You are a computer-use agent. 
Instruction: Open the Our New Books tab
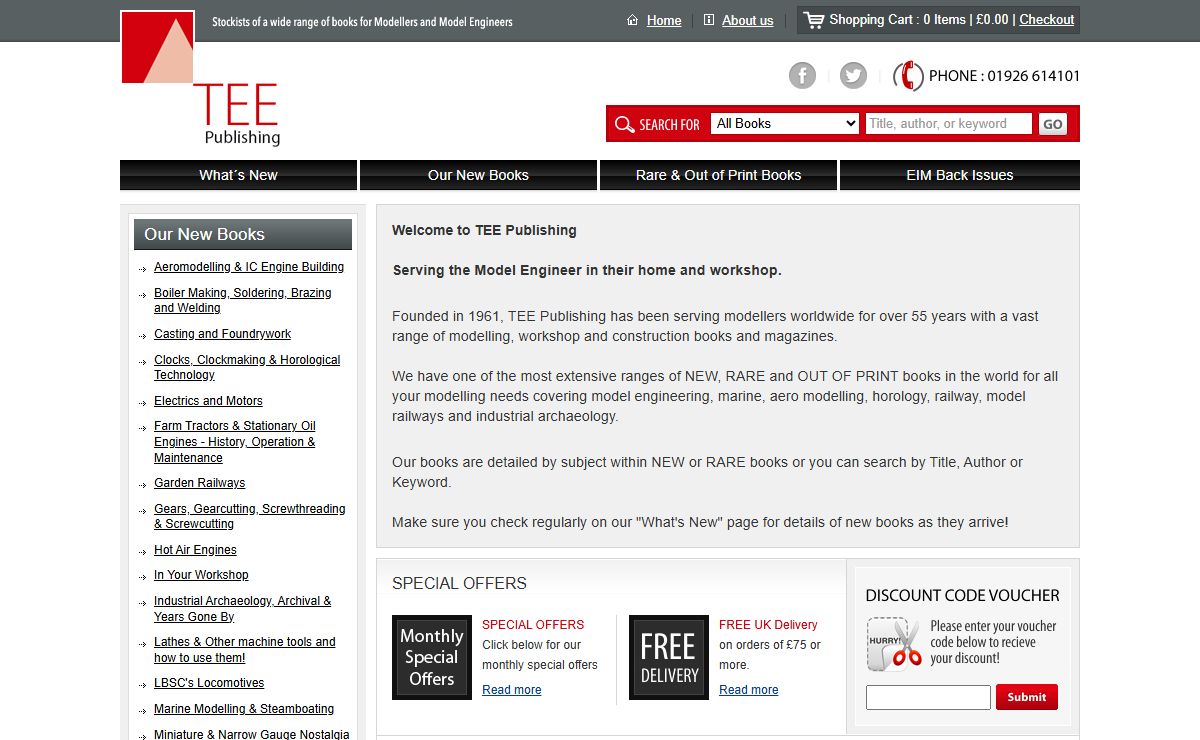click(478, 175)
